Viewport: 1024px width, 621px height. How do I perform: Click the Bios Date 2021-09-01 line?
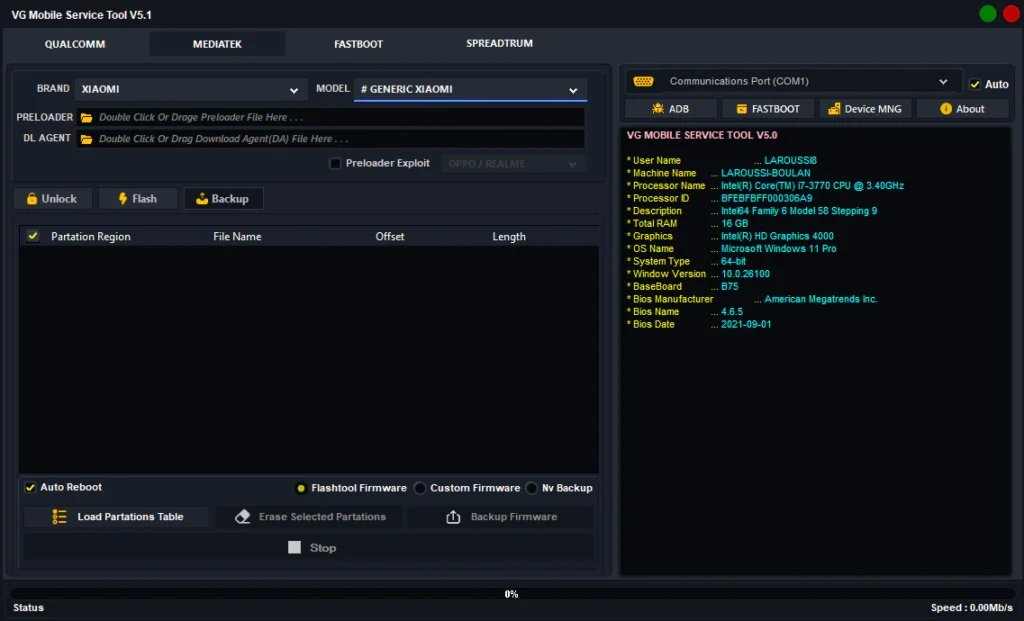[698, 325]
